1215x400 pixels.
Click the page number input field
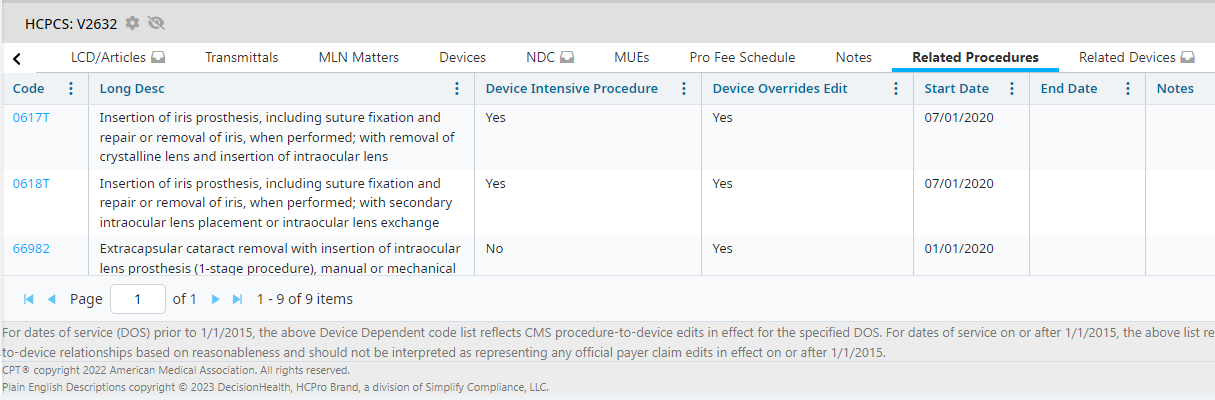(138, 299)
